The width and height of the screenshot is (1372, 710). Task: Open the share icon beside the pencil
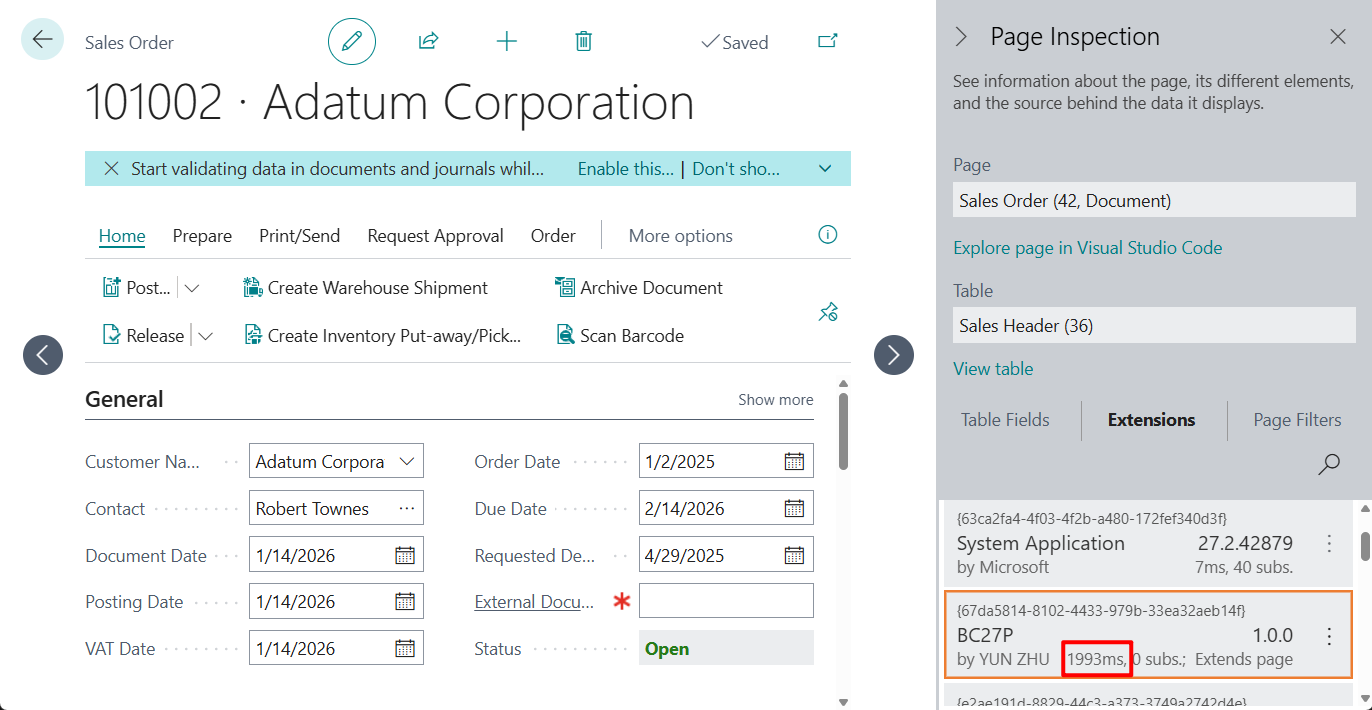pos(428,41)
